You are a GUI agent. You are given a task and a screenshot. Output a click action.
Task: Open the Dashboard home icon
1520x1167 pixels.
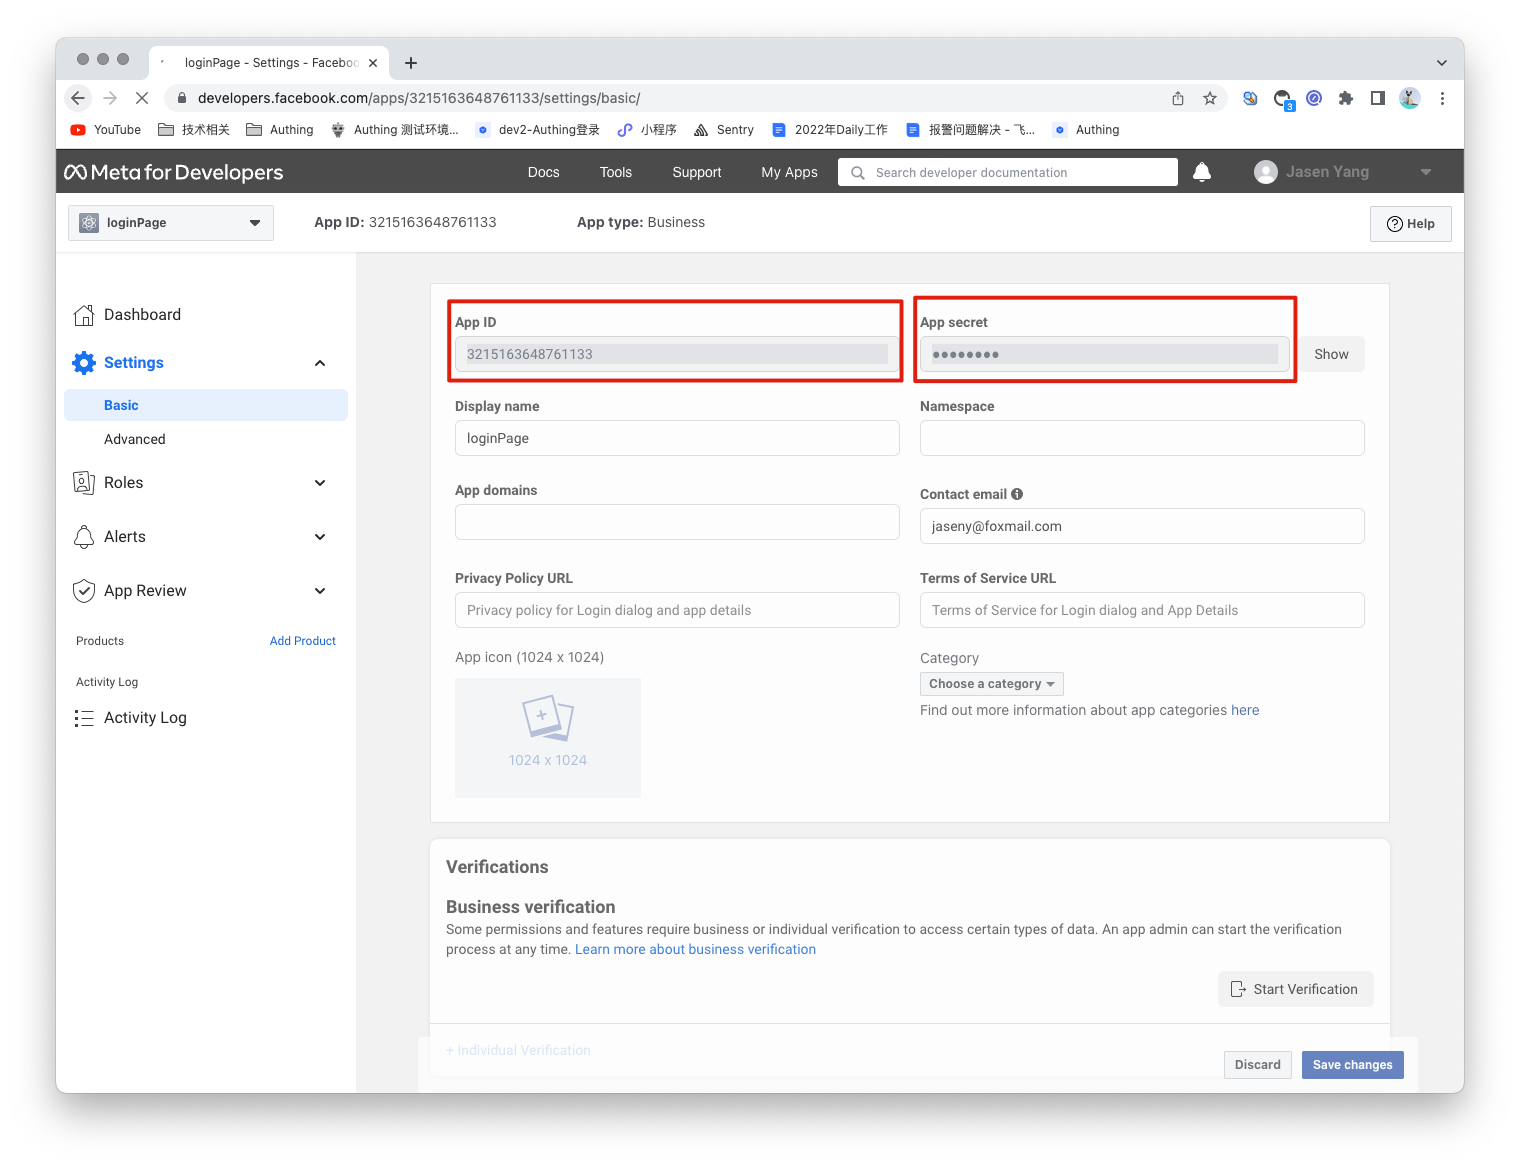point(84,315)
